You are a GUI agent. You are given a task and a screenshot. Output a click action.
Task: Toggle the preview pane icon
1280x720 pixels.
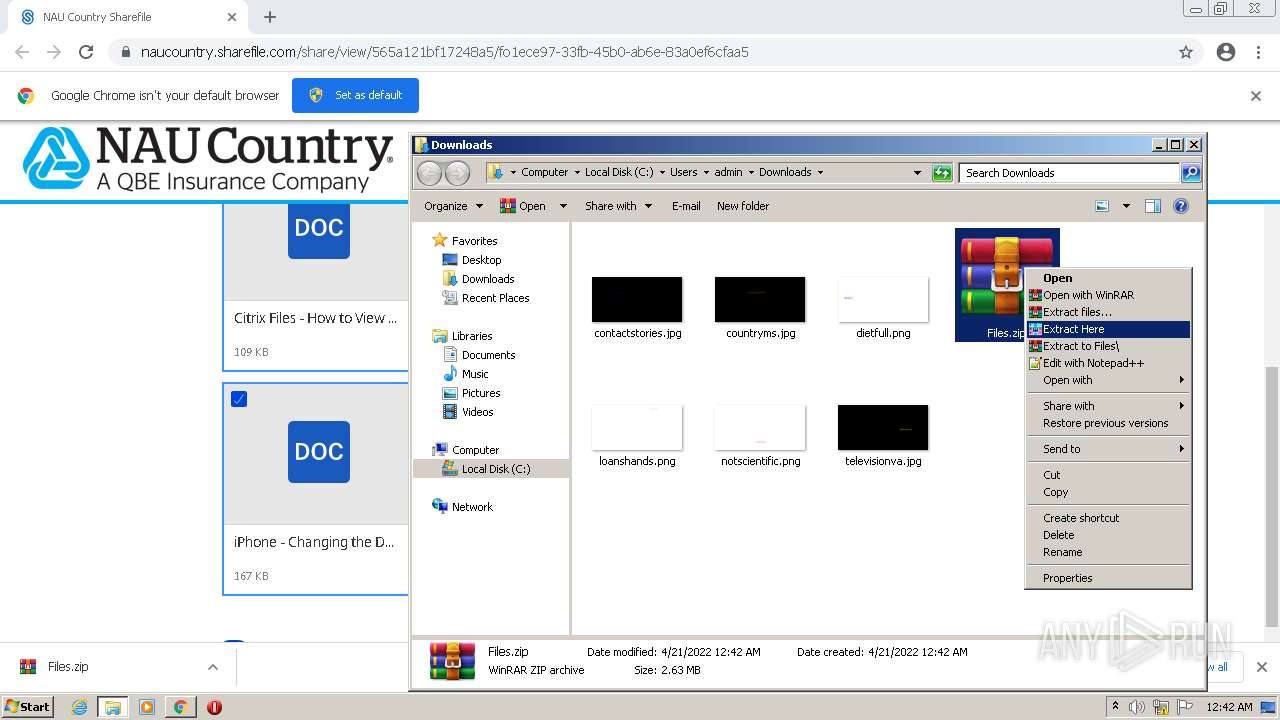pyautogui.click(x=1153, y=206)
